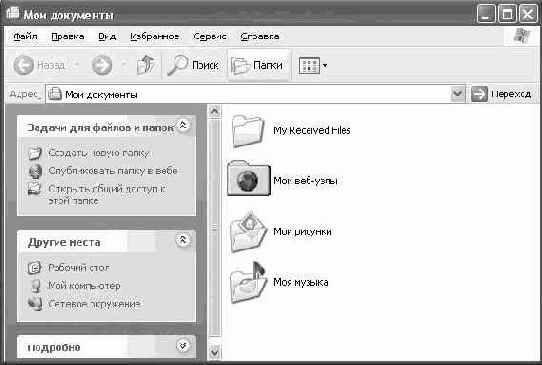This screenshot has height=365, width=542.
Task: Open the Views dropdown arrow
Action: (x=325, y=65)
